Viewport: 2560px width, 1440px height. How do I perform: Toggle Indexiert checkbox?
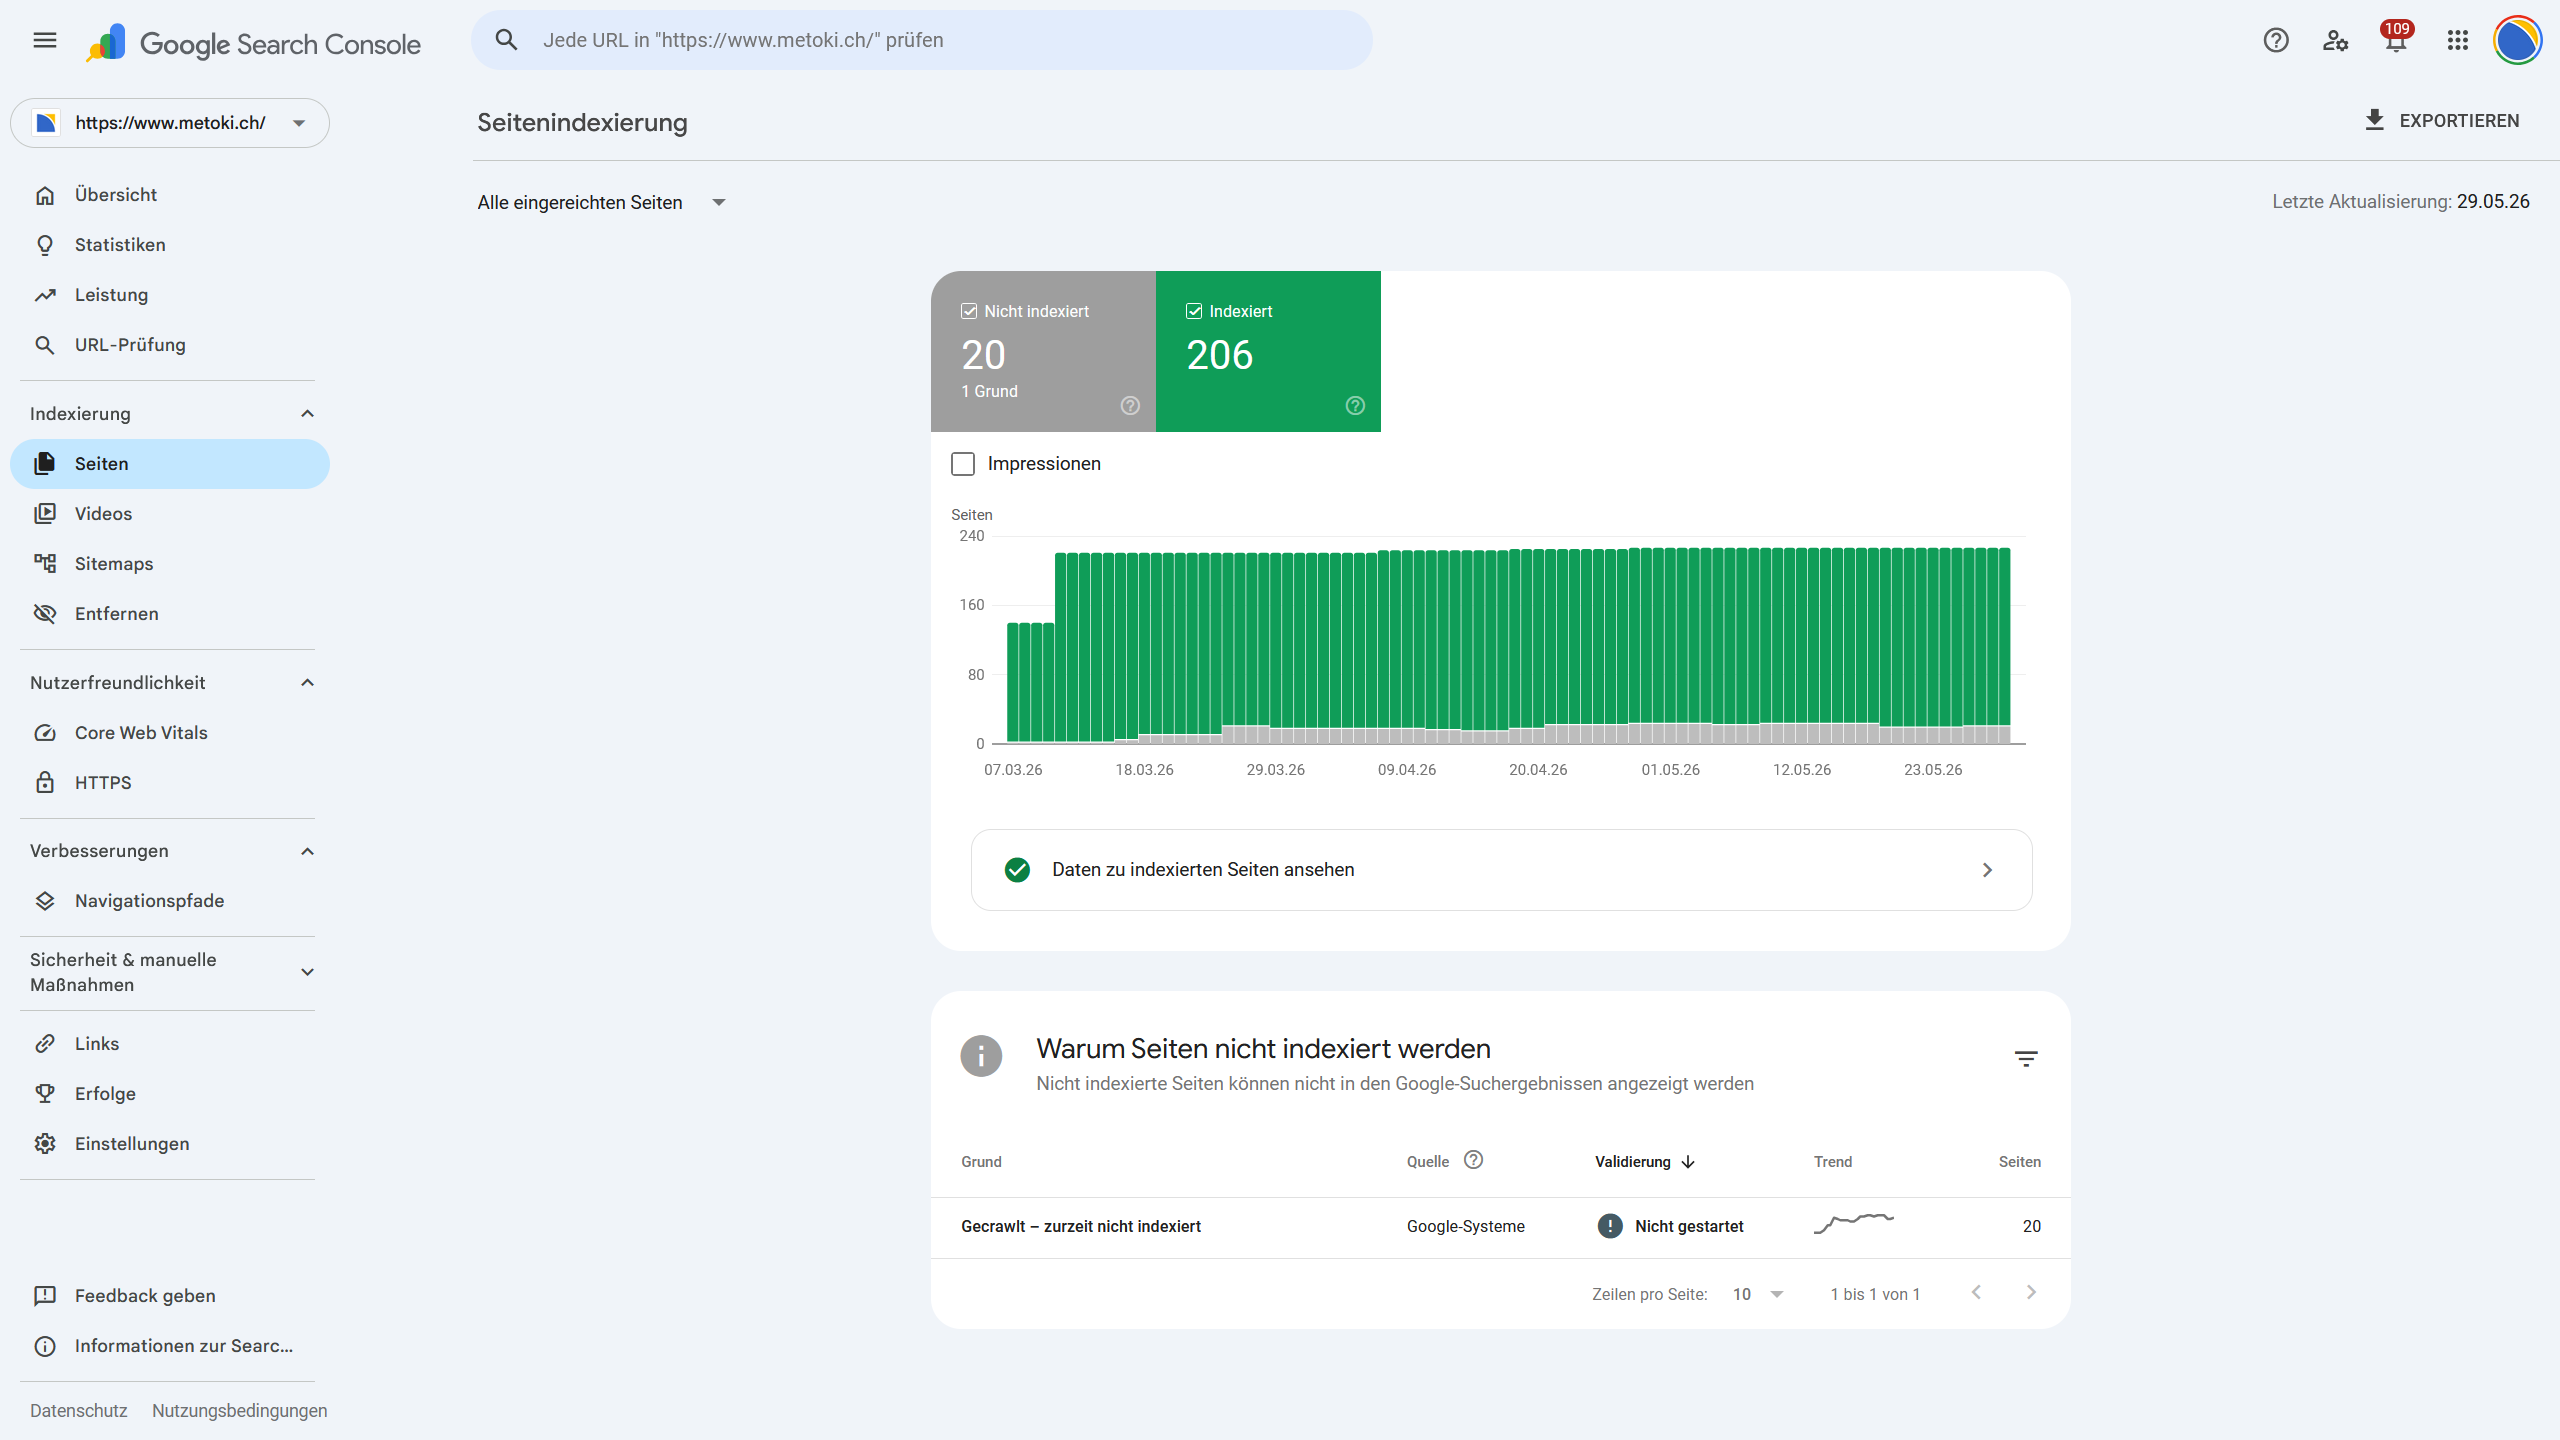point(1193,311)
